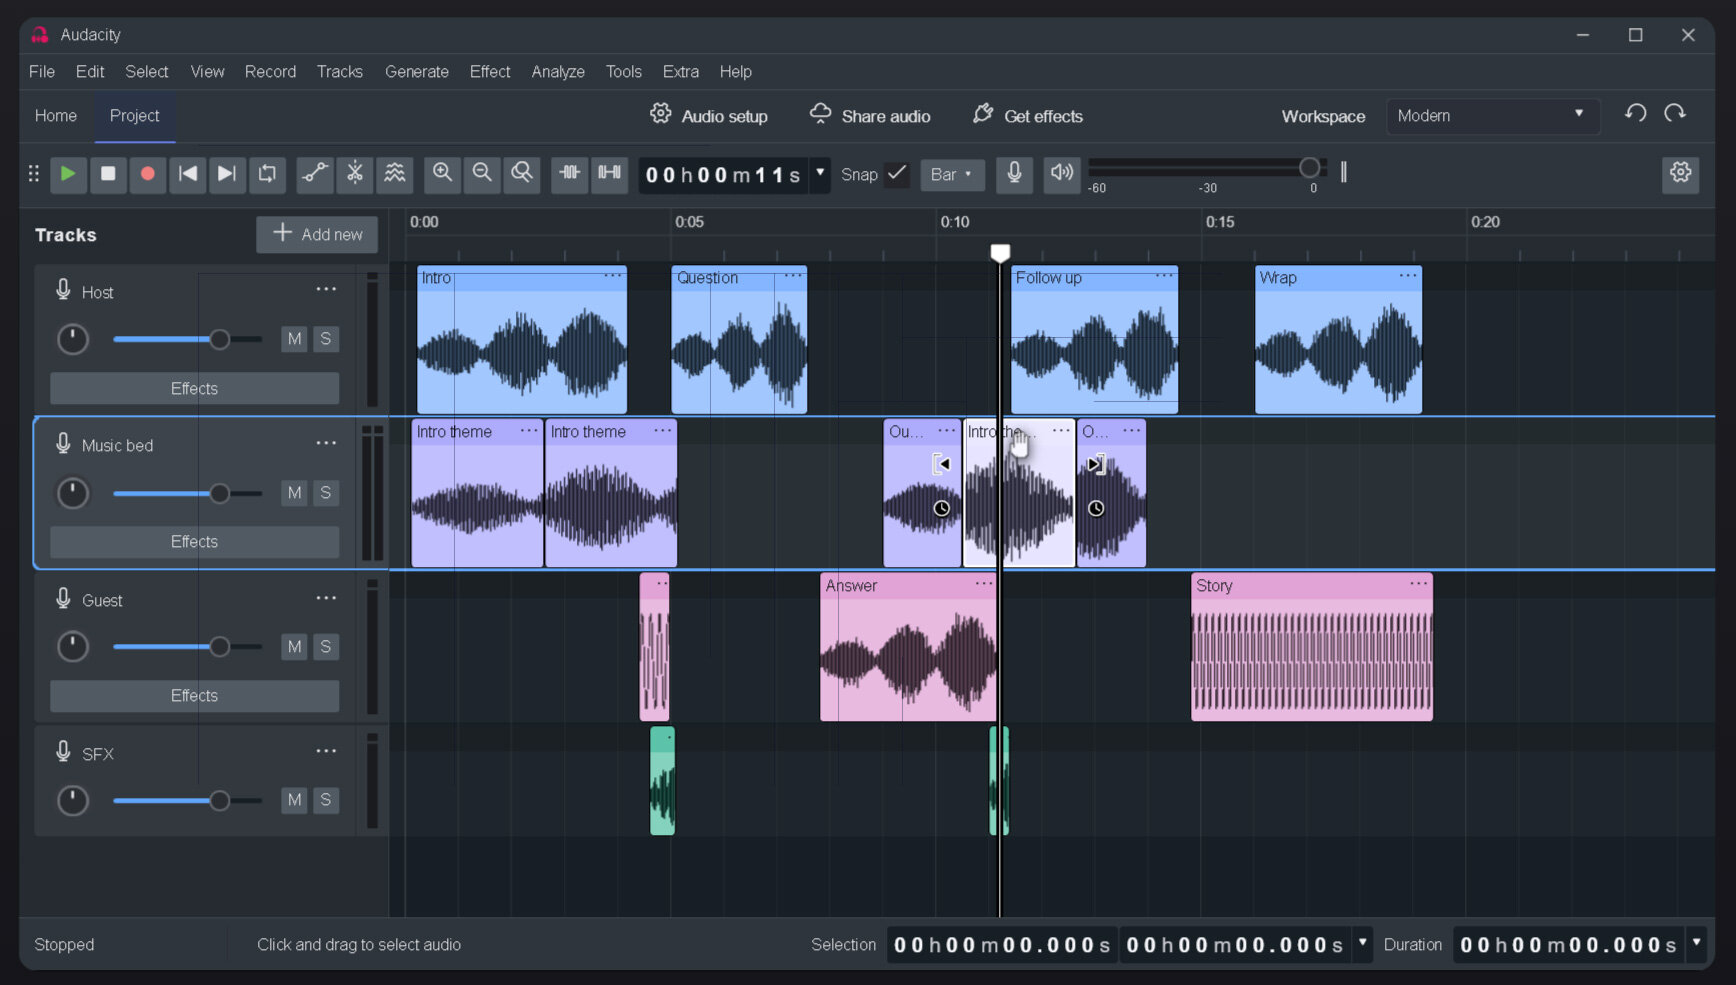Adjust the Host track volume slider
This screenshot has width=1736, height=985.
pos(188,339)
